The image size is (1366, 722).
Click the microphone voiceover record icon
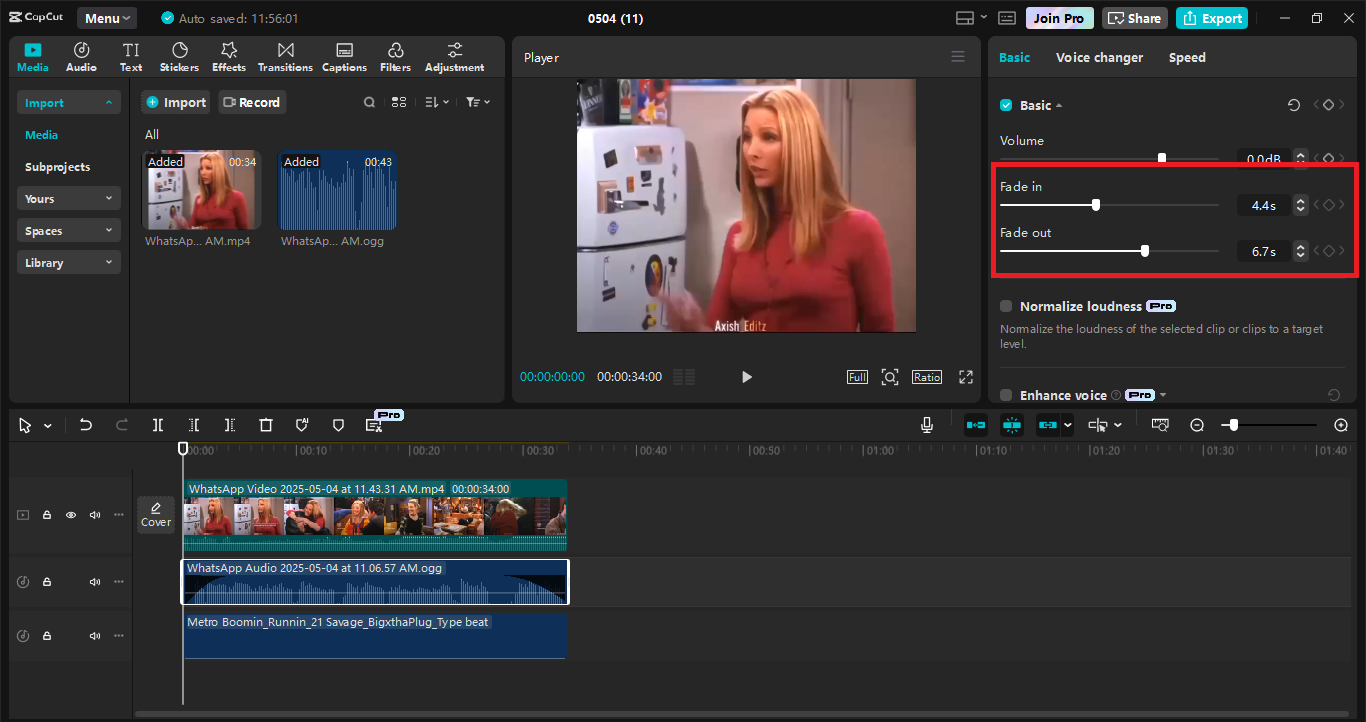tap(927, 425)
